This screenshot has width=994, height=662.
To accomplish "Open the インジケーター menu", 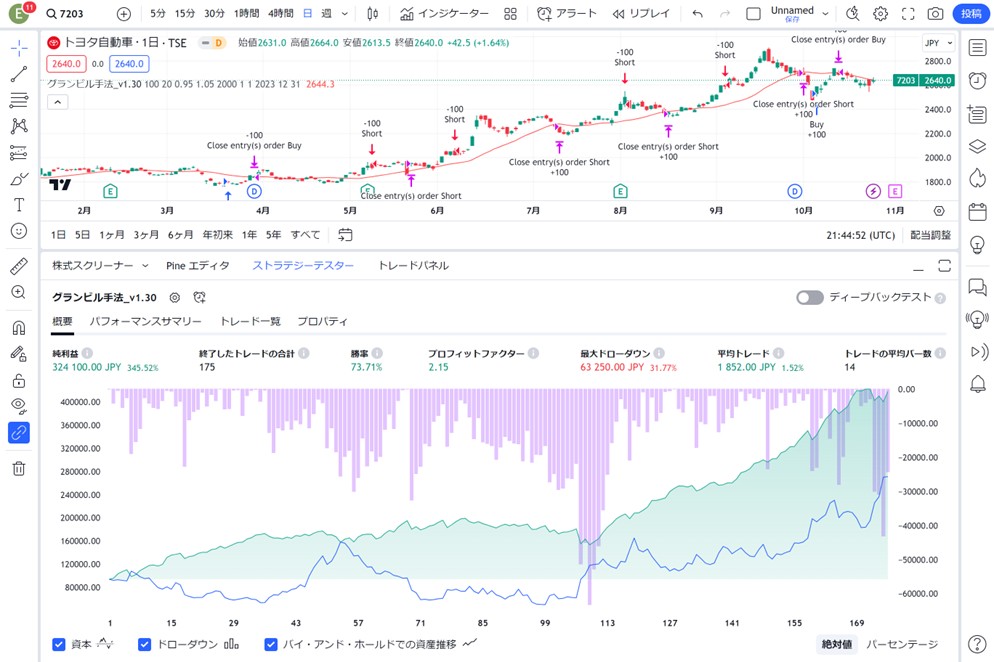I will [444, 14].
